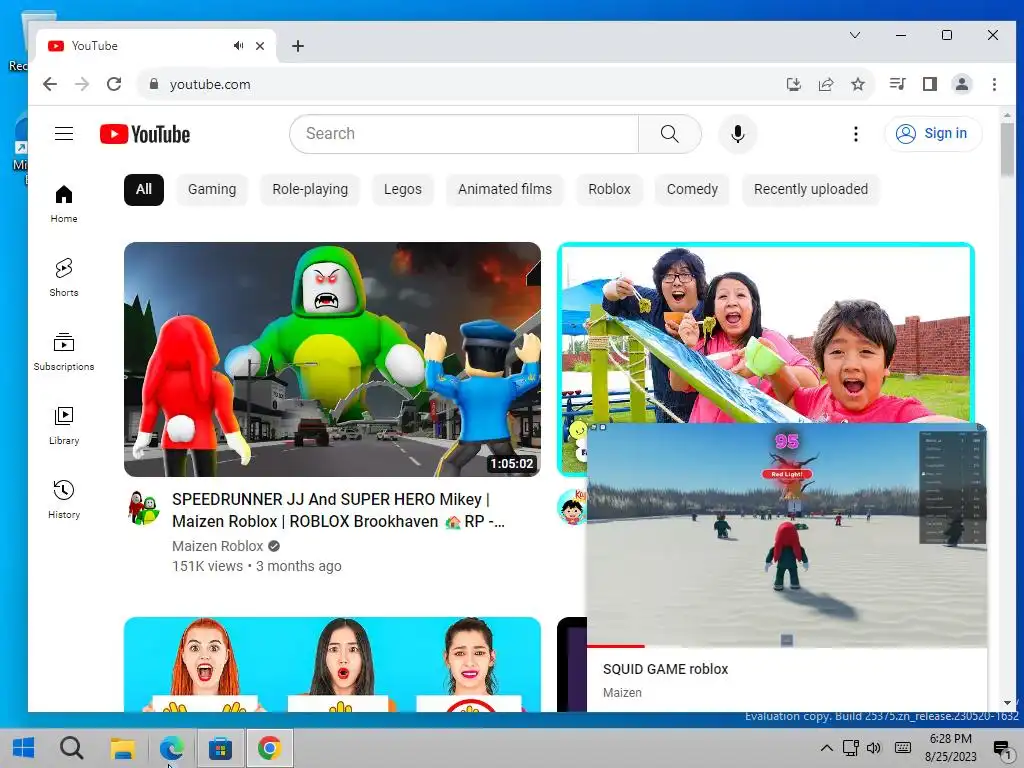This screenshot has width=1024, height=768.
Task: Close the YouTube tab
Action: pos(260,46)
